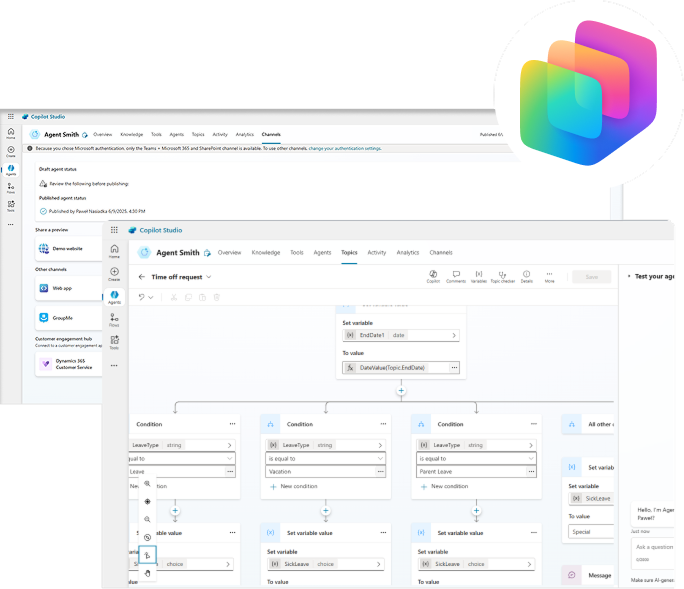Click the Undo icon in editing toolbar
This screenshot has width=684, height=589.
pyautogui.click(x=140, y=297)
